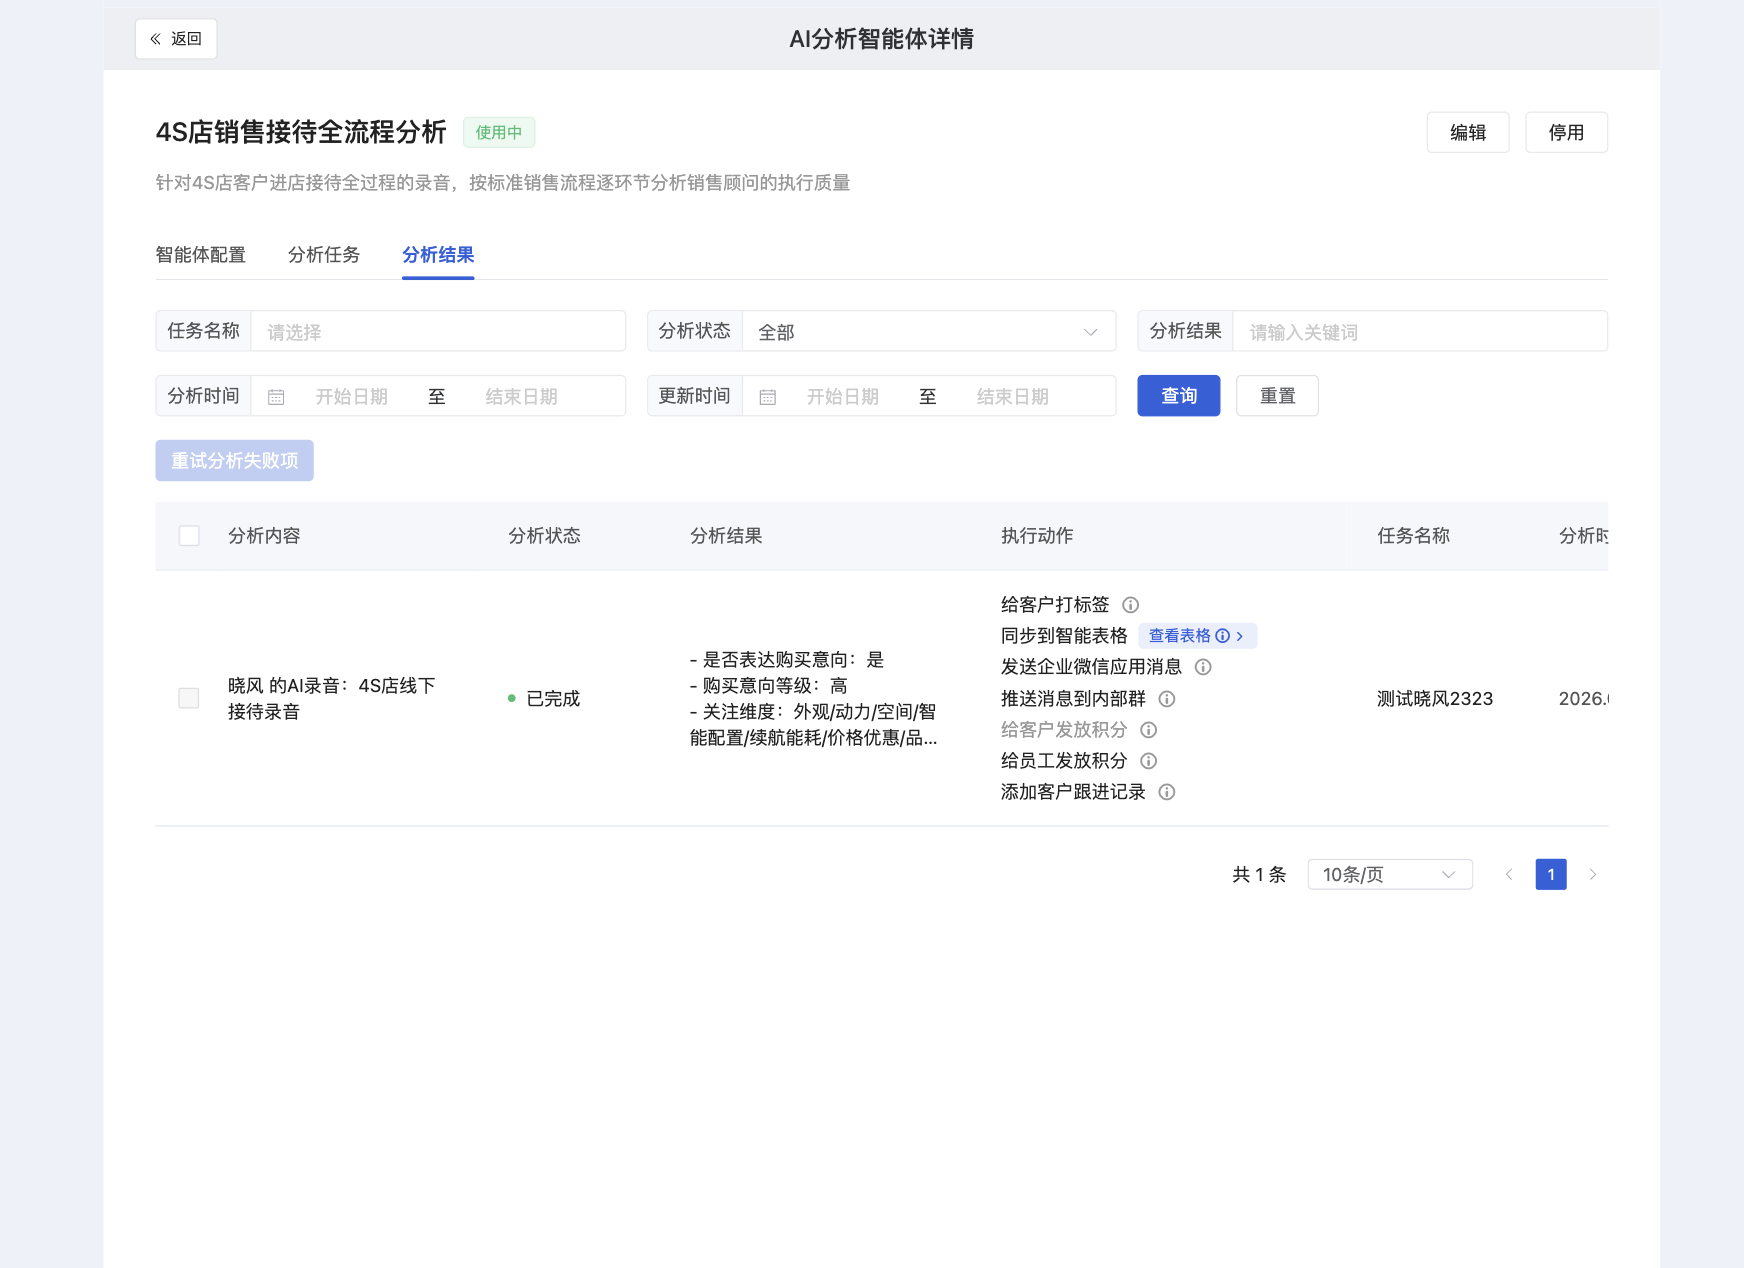Click 测试晓风2323 task name cell
This screenshot has width=1744, height=1268.
click(1435, 699)
